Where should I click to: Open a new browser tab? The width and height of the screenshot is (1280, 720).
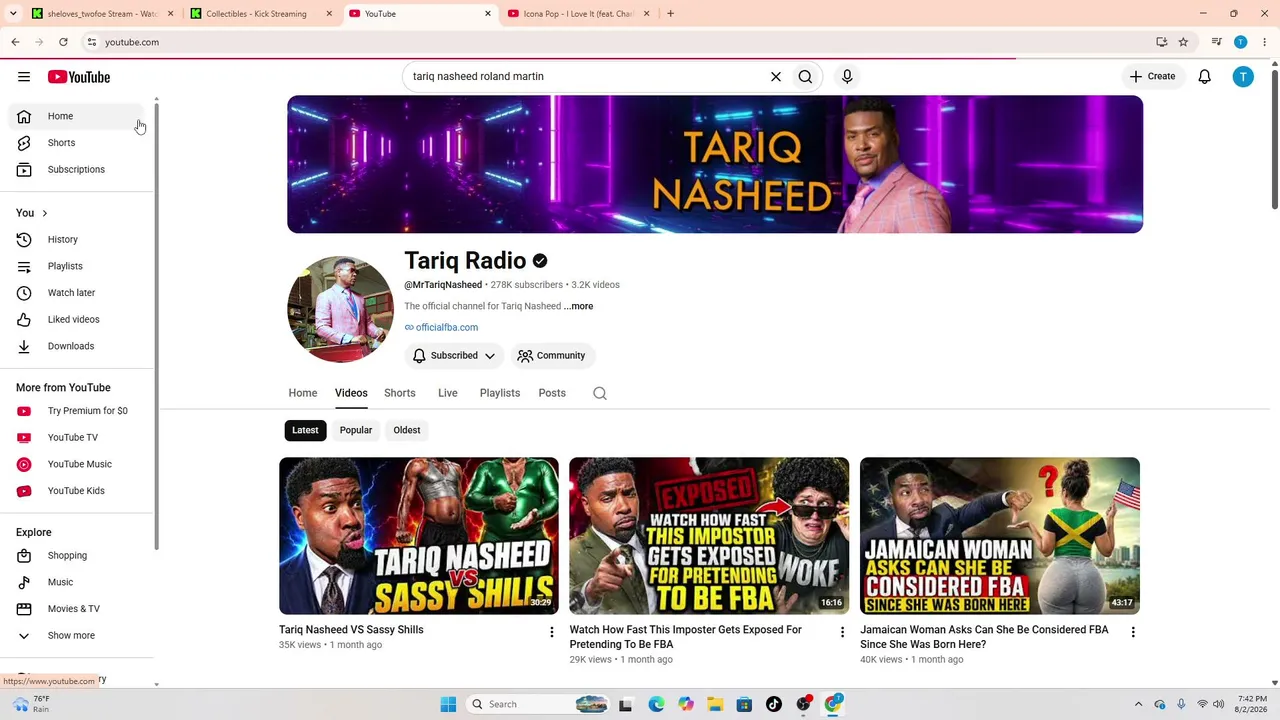(x=670, y=14)
